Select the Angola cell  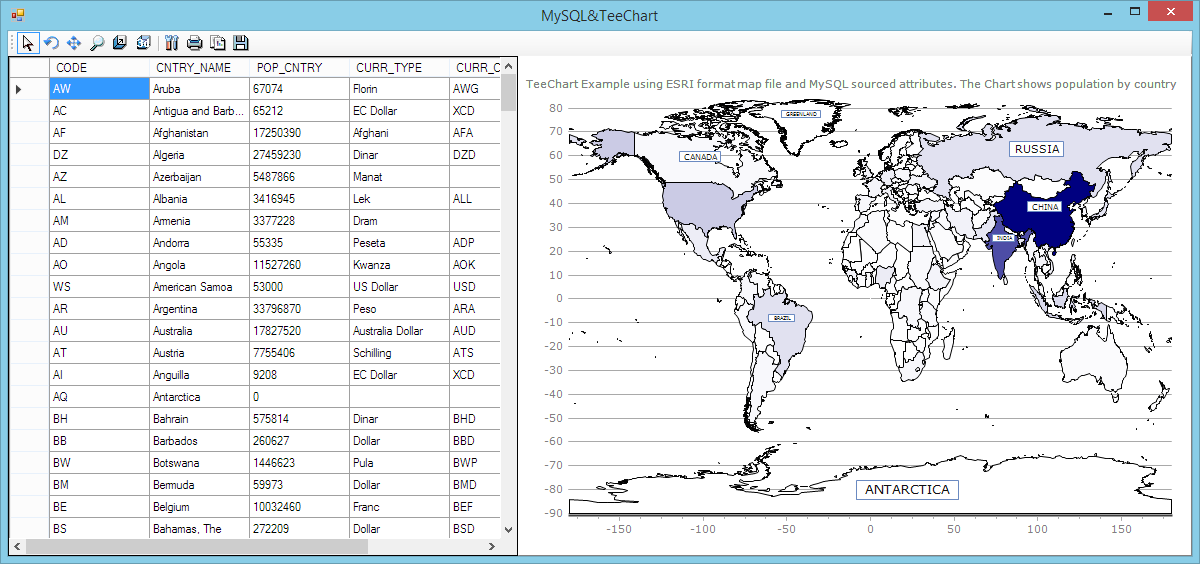199,265
